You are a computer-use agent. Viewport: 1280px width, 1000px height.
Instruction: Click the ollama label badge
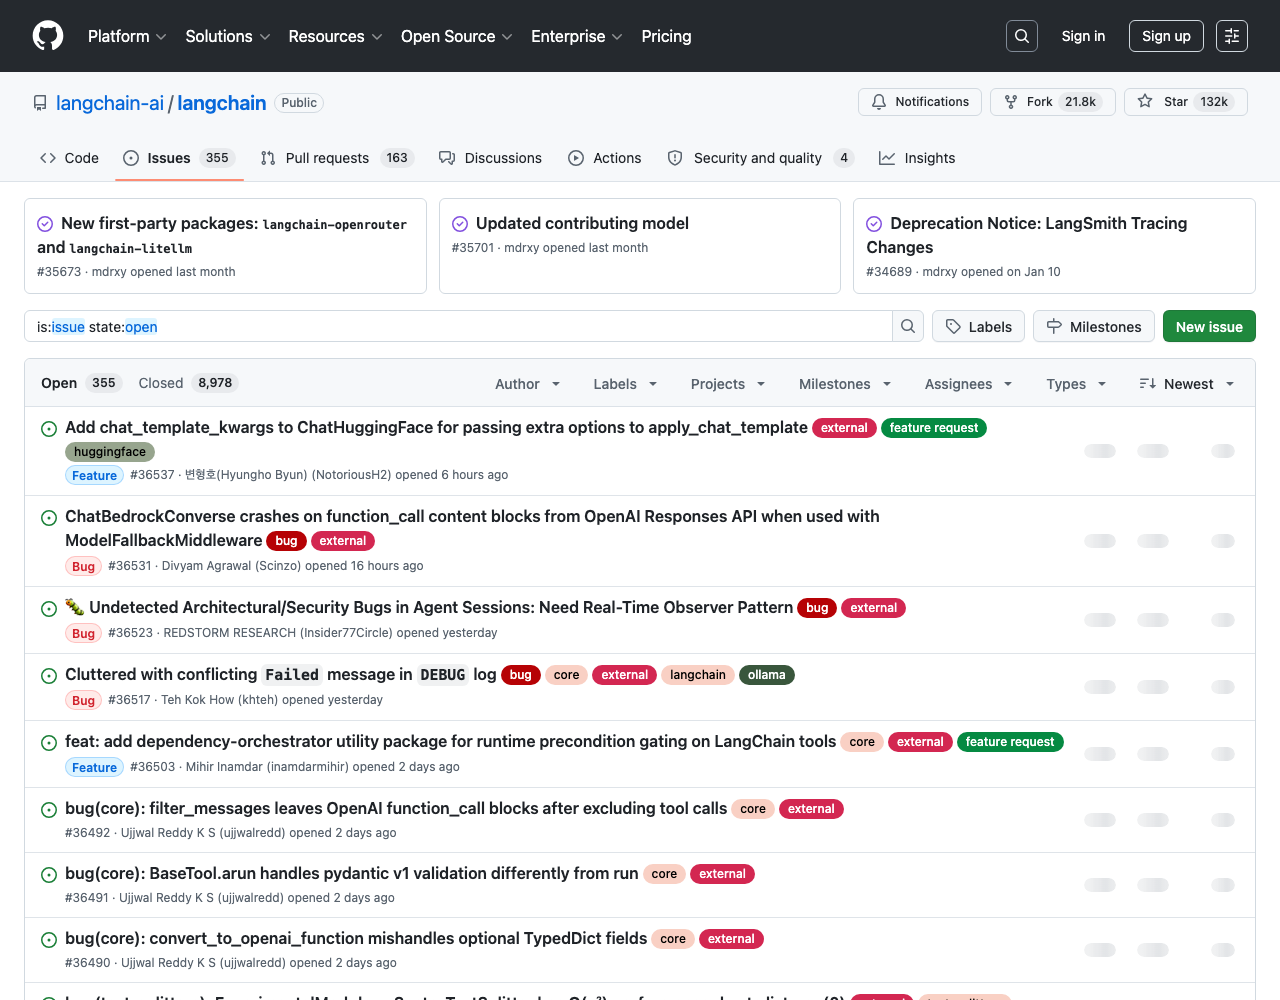(767, 675)
